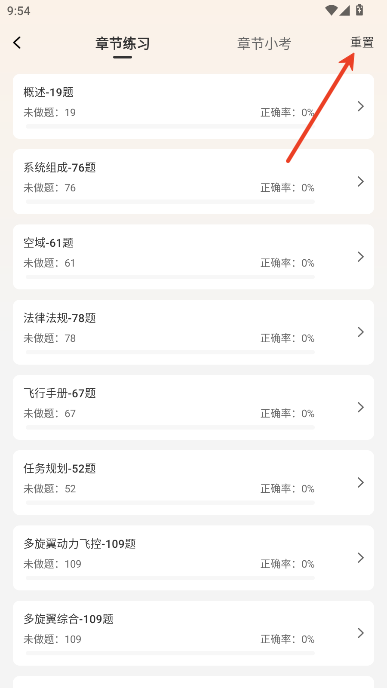Tap the back arrow icon
The image size is (387, 688).
click(x=17, y=43)
